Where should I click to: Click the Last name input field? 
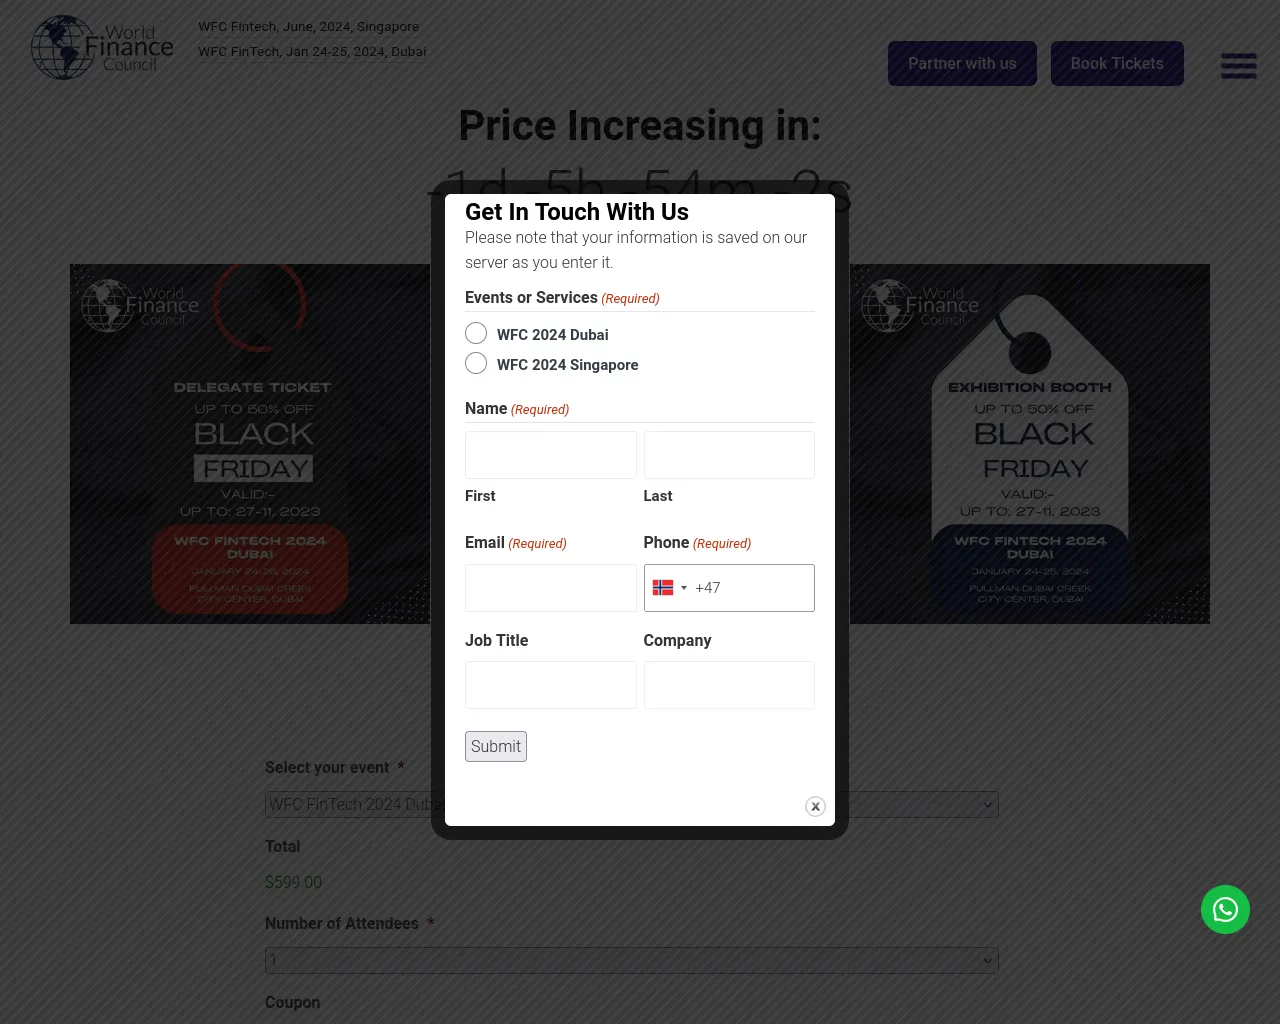729,455
